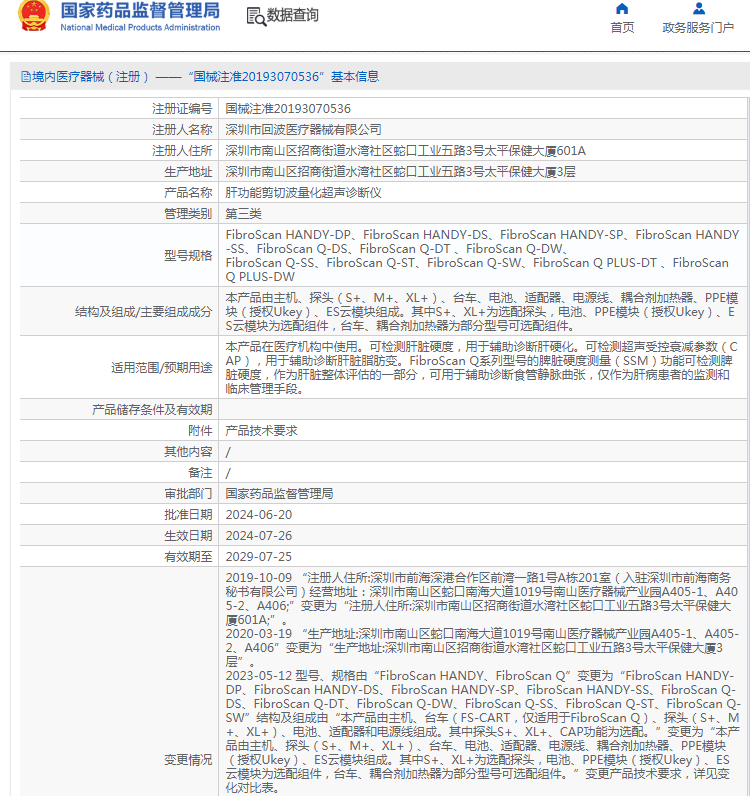Image resolution: width=750 pixels, height=796 pixels.
Task: Click production address ending 3层
Action: click(400, 172)
